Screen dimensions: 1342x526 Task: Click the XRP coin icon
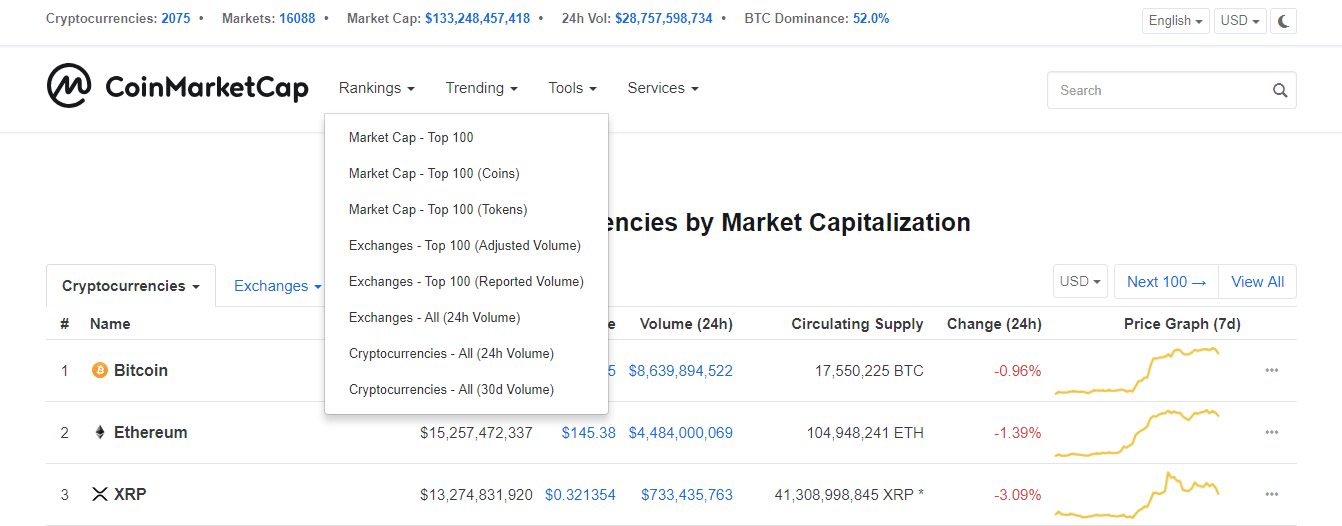tap(99, 494)
